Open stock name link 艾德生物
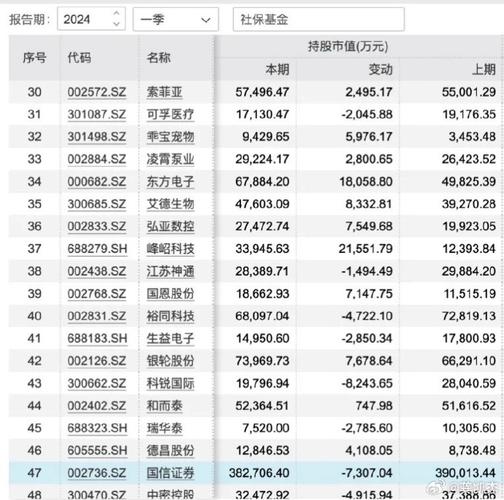 click(x=170, y=204)
